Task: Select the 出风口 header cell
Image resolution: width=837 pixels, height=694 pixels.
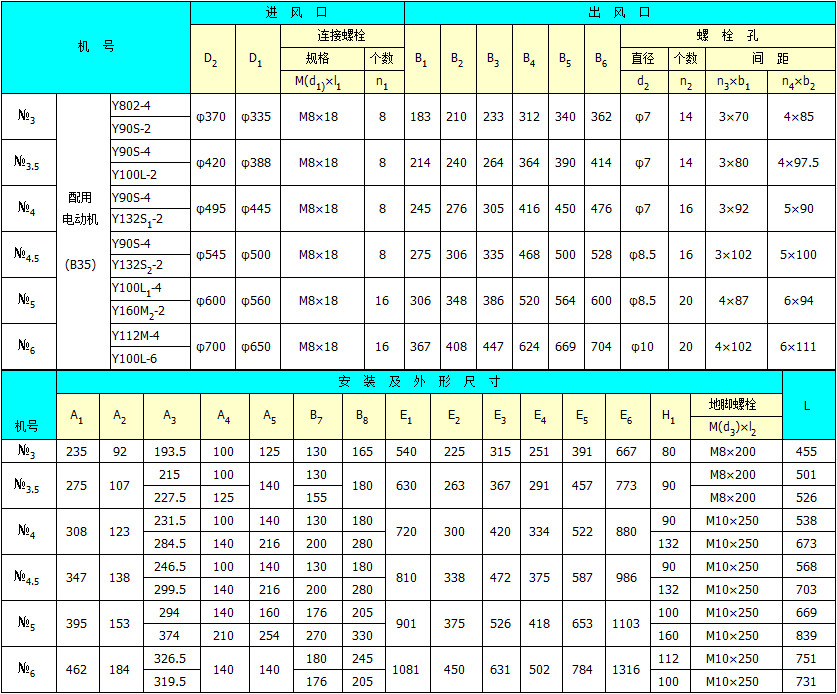Action: point(620,13)
